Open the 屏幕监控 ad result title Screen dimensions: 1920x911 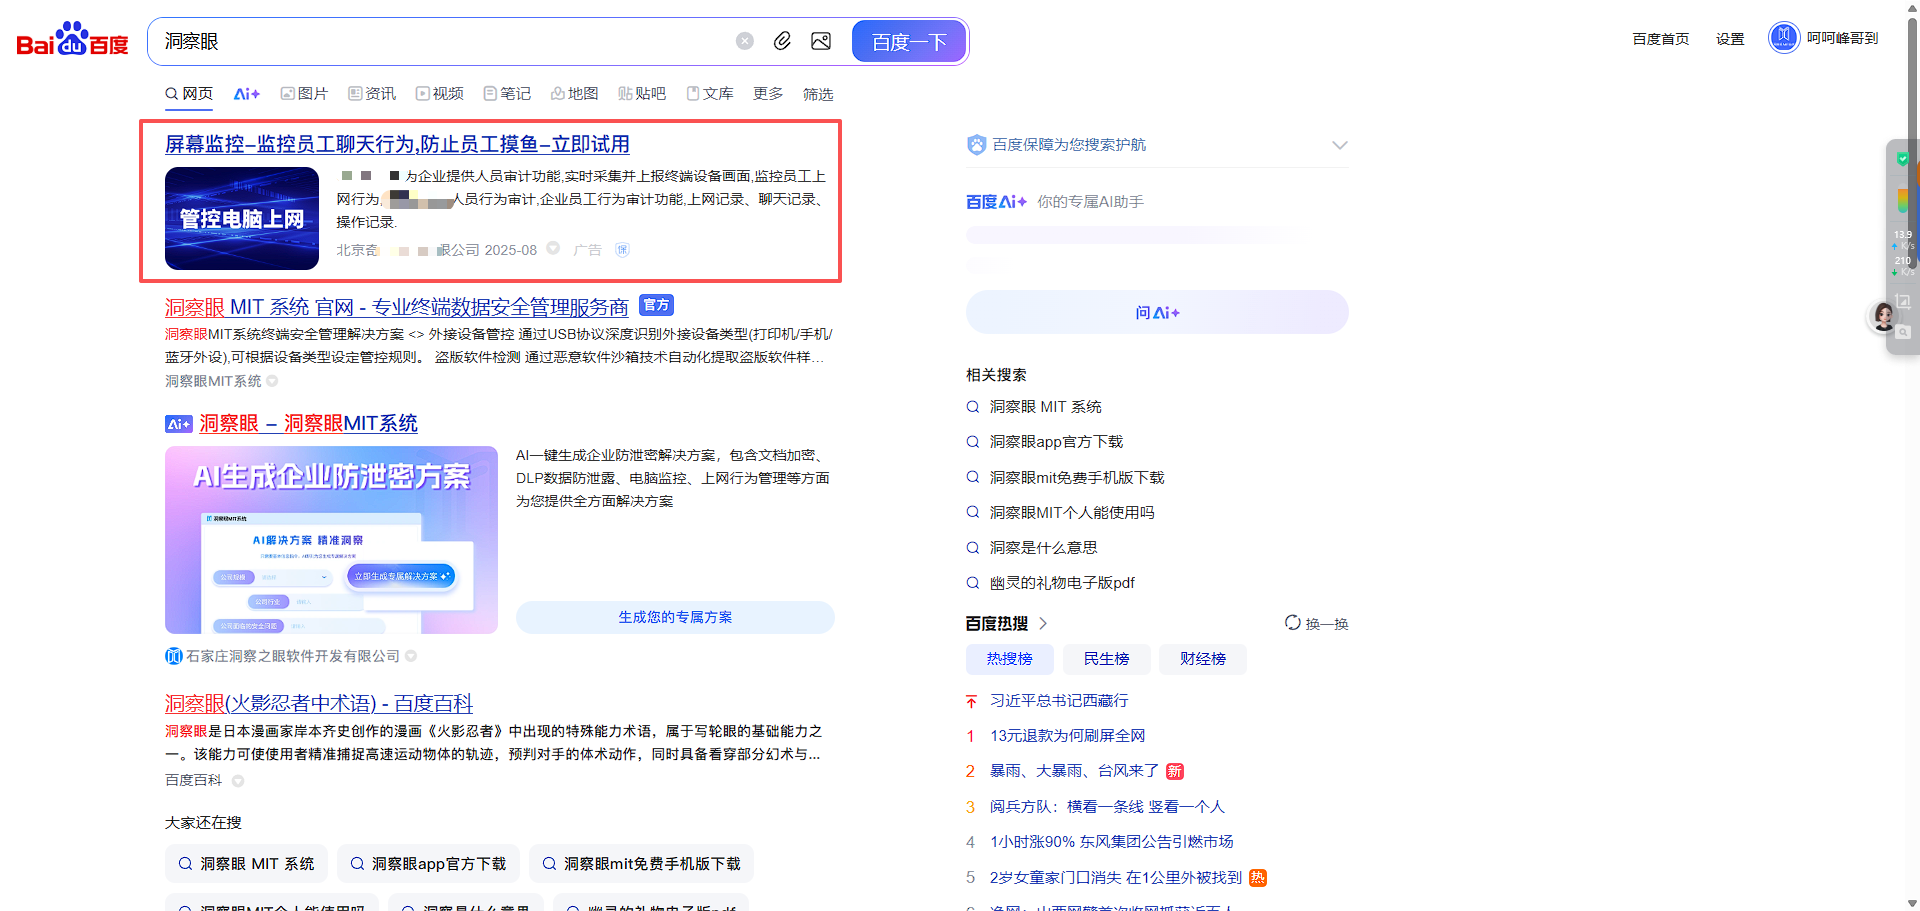click(x=397, y=144)
